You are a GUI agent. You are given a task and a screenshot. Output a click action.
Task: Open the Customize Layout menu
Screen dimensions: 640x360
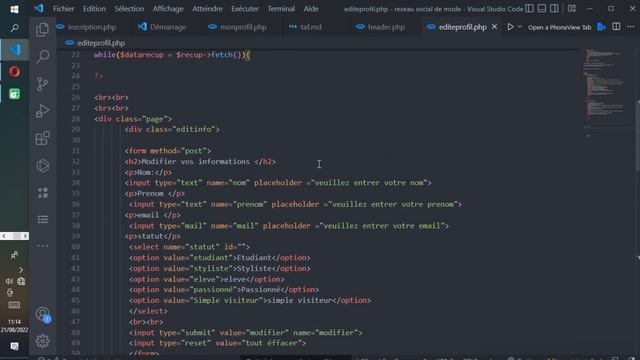click(x=572, y=8)
